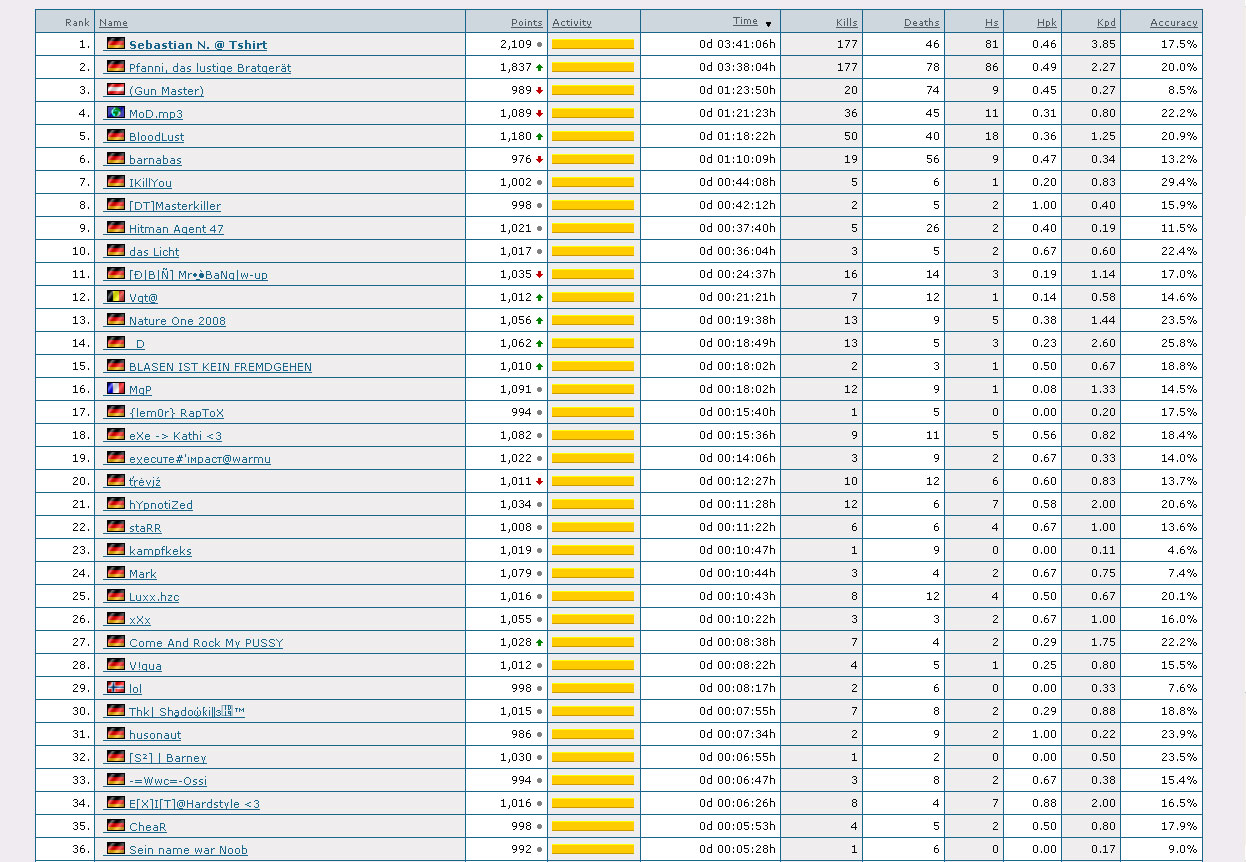1246x862 pixels.
Task: Click the French flag next to MqP
Action: [x=116, y=389]
